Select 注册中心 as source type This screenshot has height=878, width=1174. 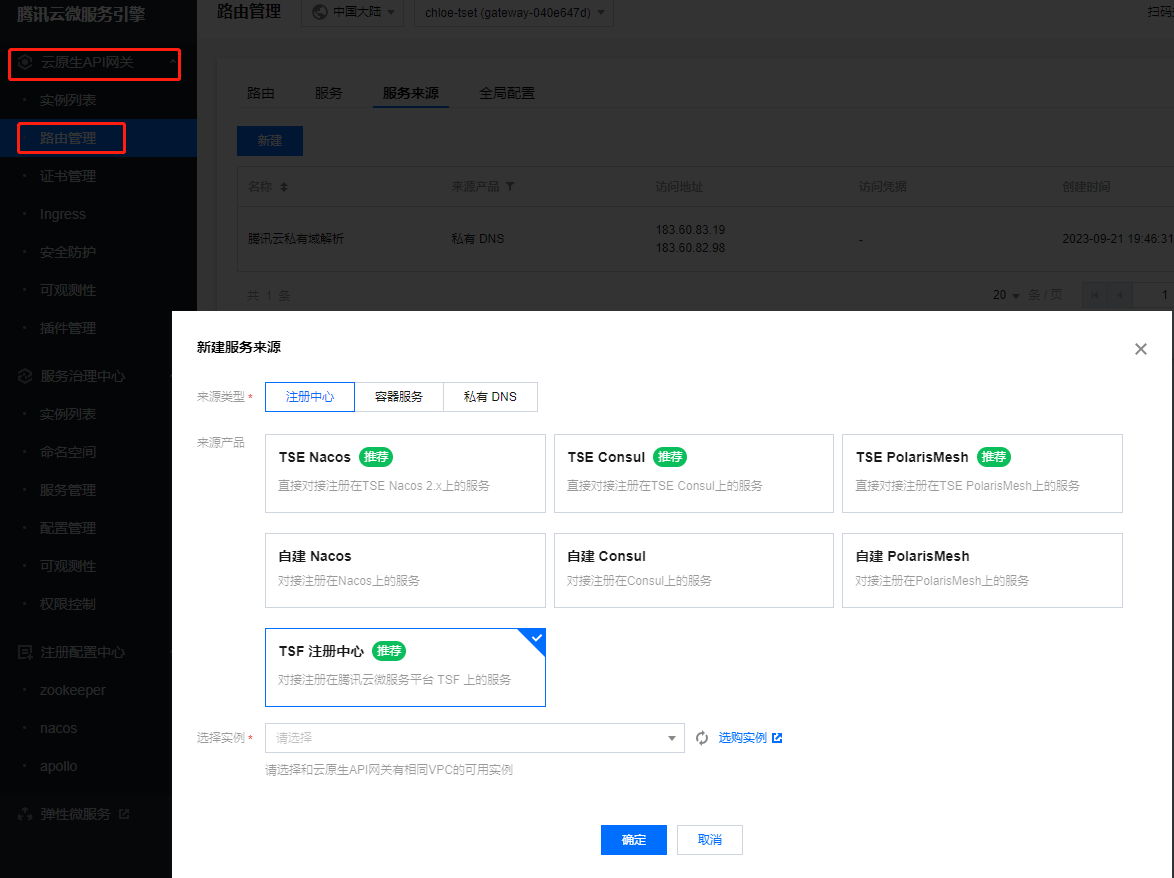(310, 397)
